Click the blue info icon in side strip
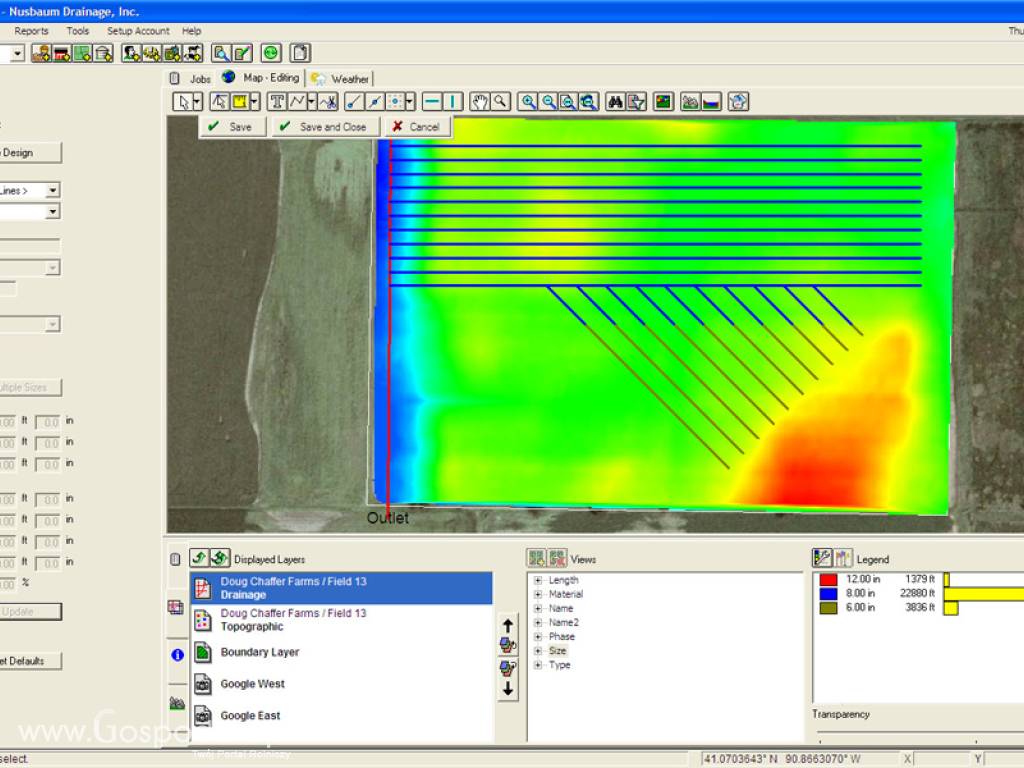 [x=177, y=655]
